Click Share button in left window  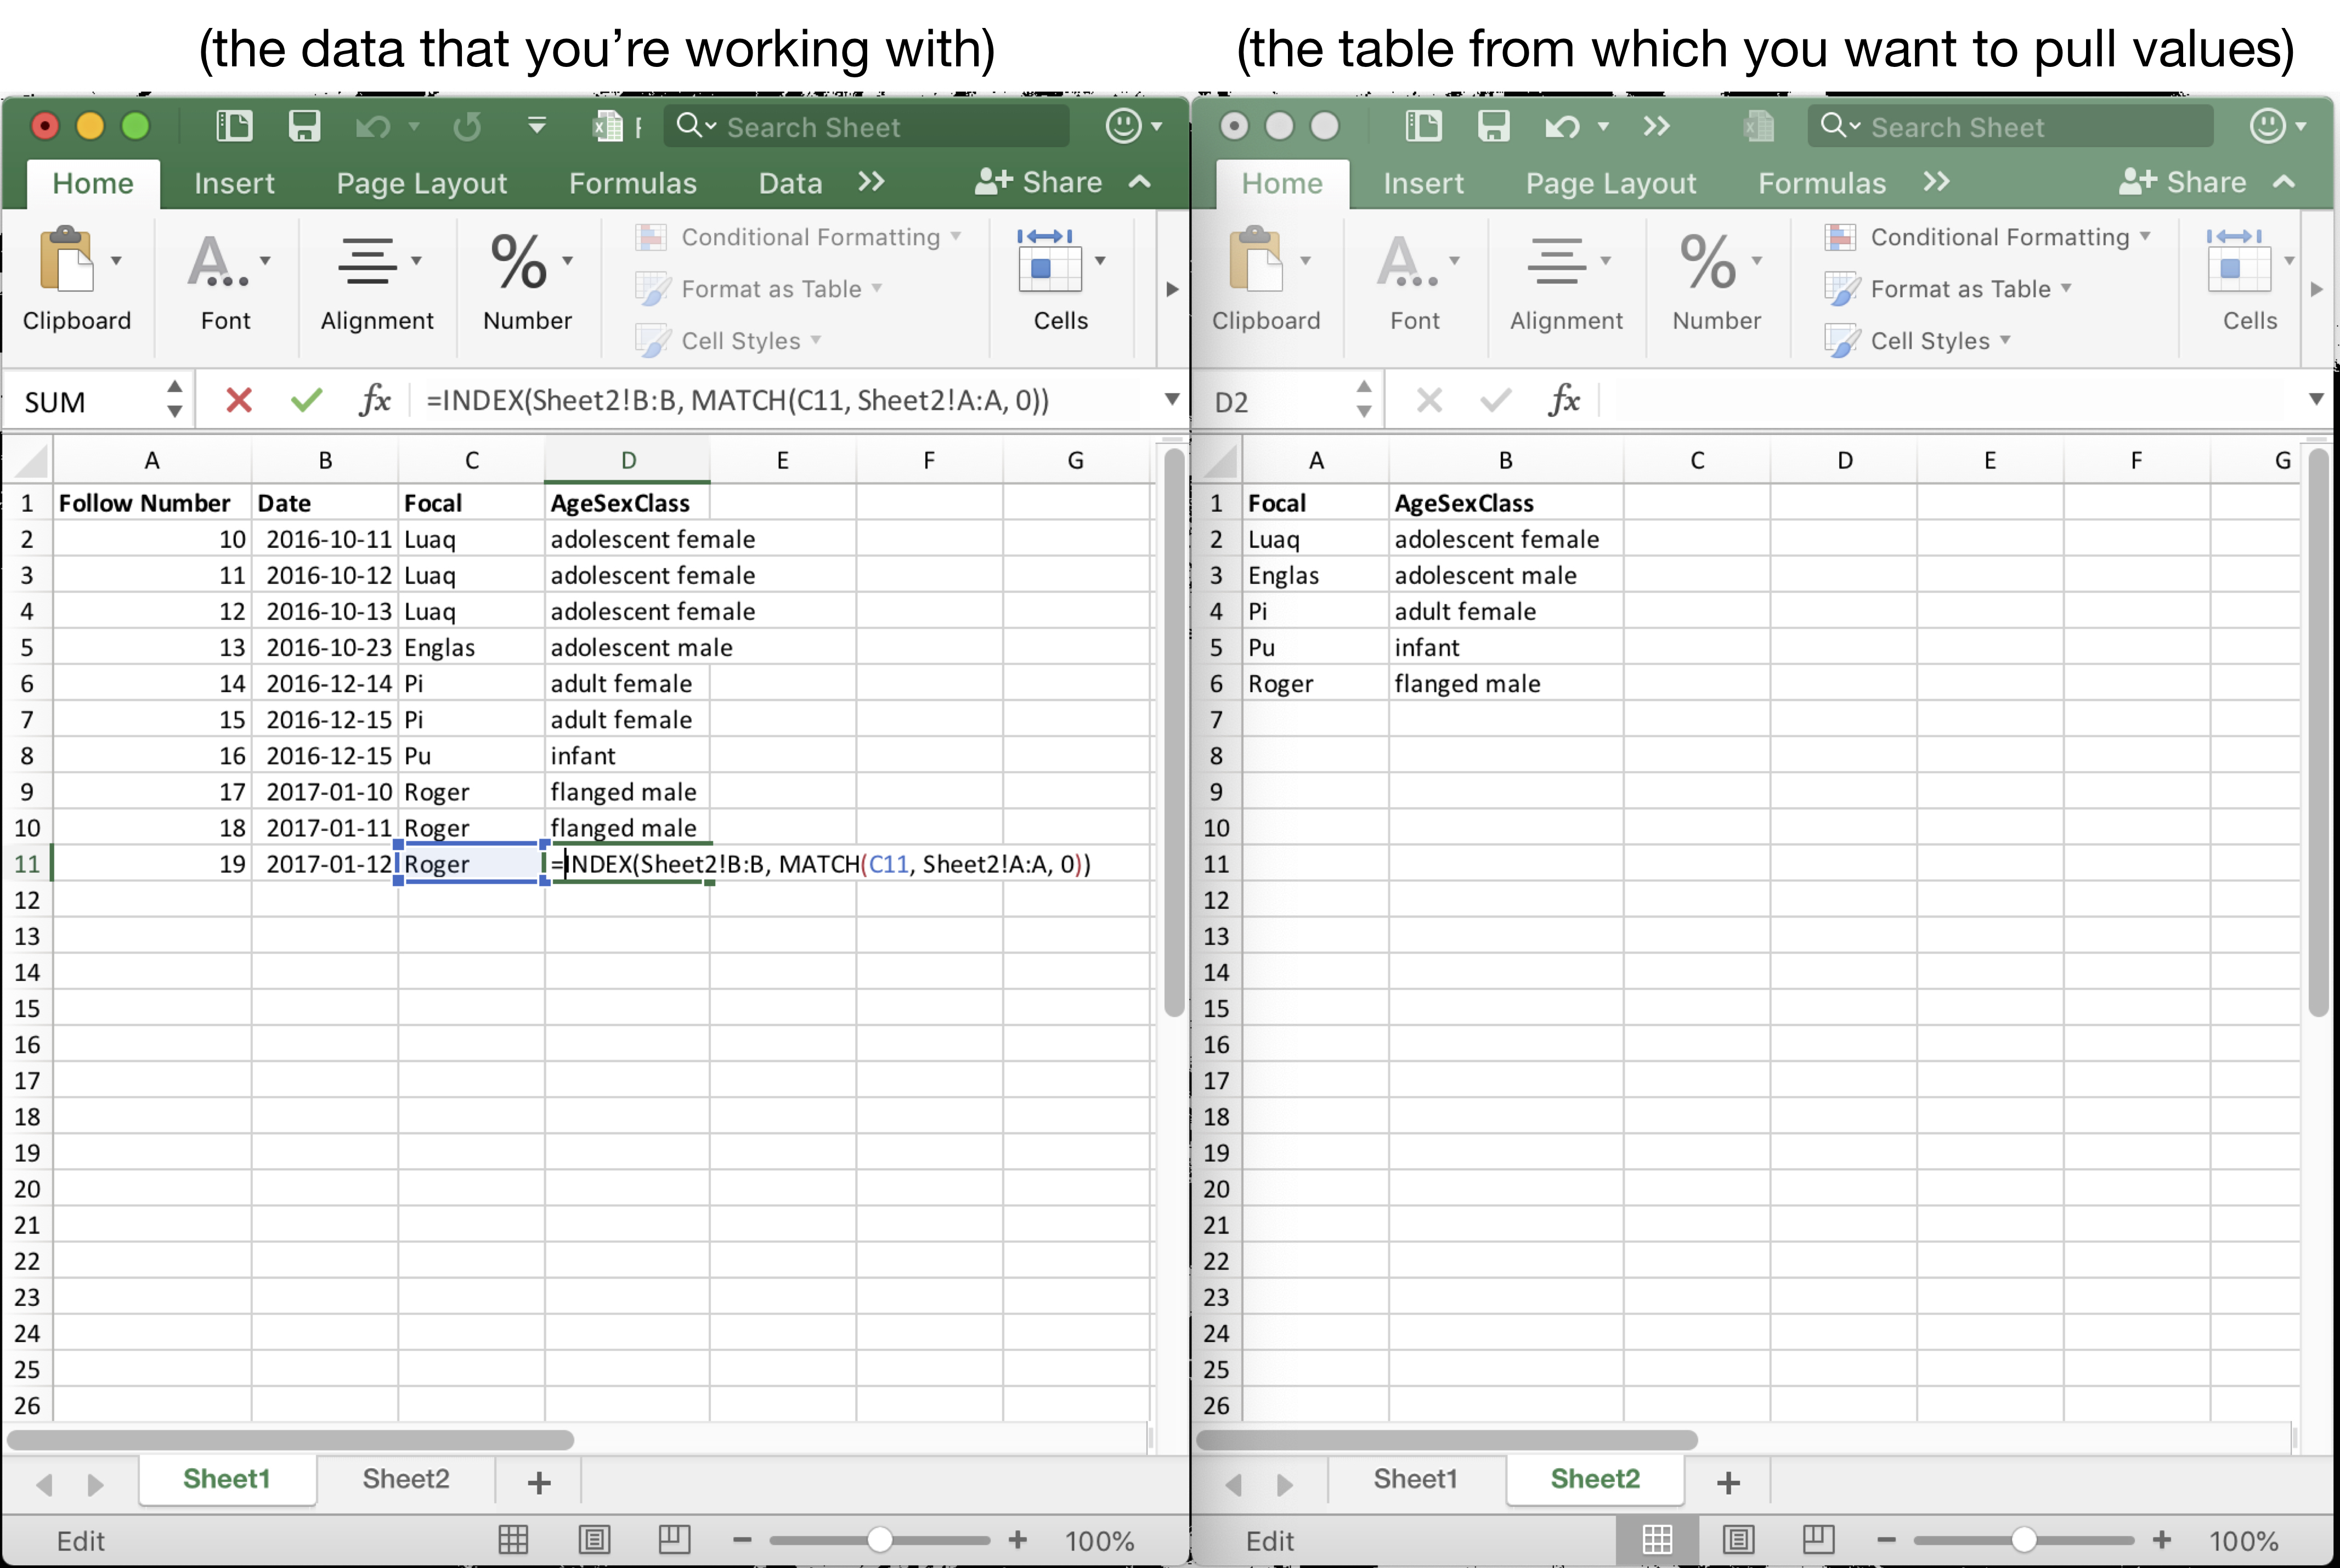click(x=1038, y=181)
